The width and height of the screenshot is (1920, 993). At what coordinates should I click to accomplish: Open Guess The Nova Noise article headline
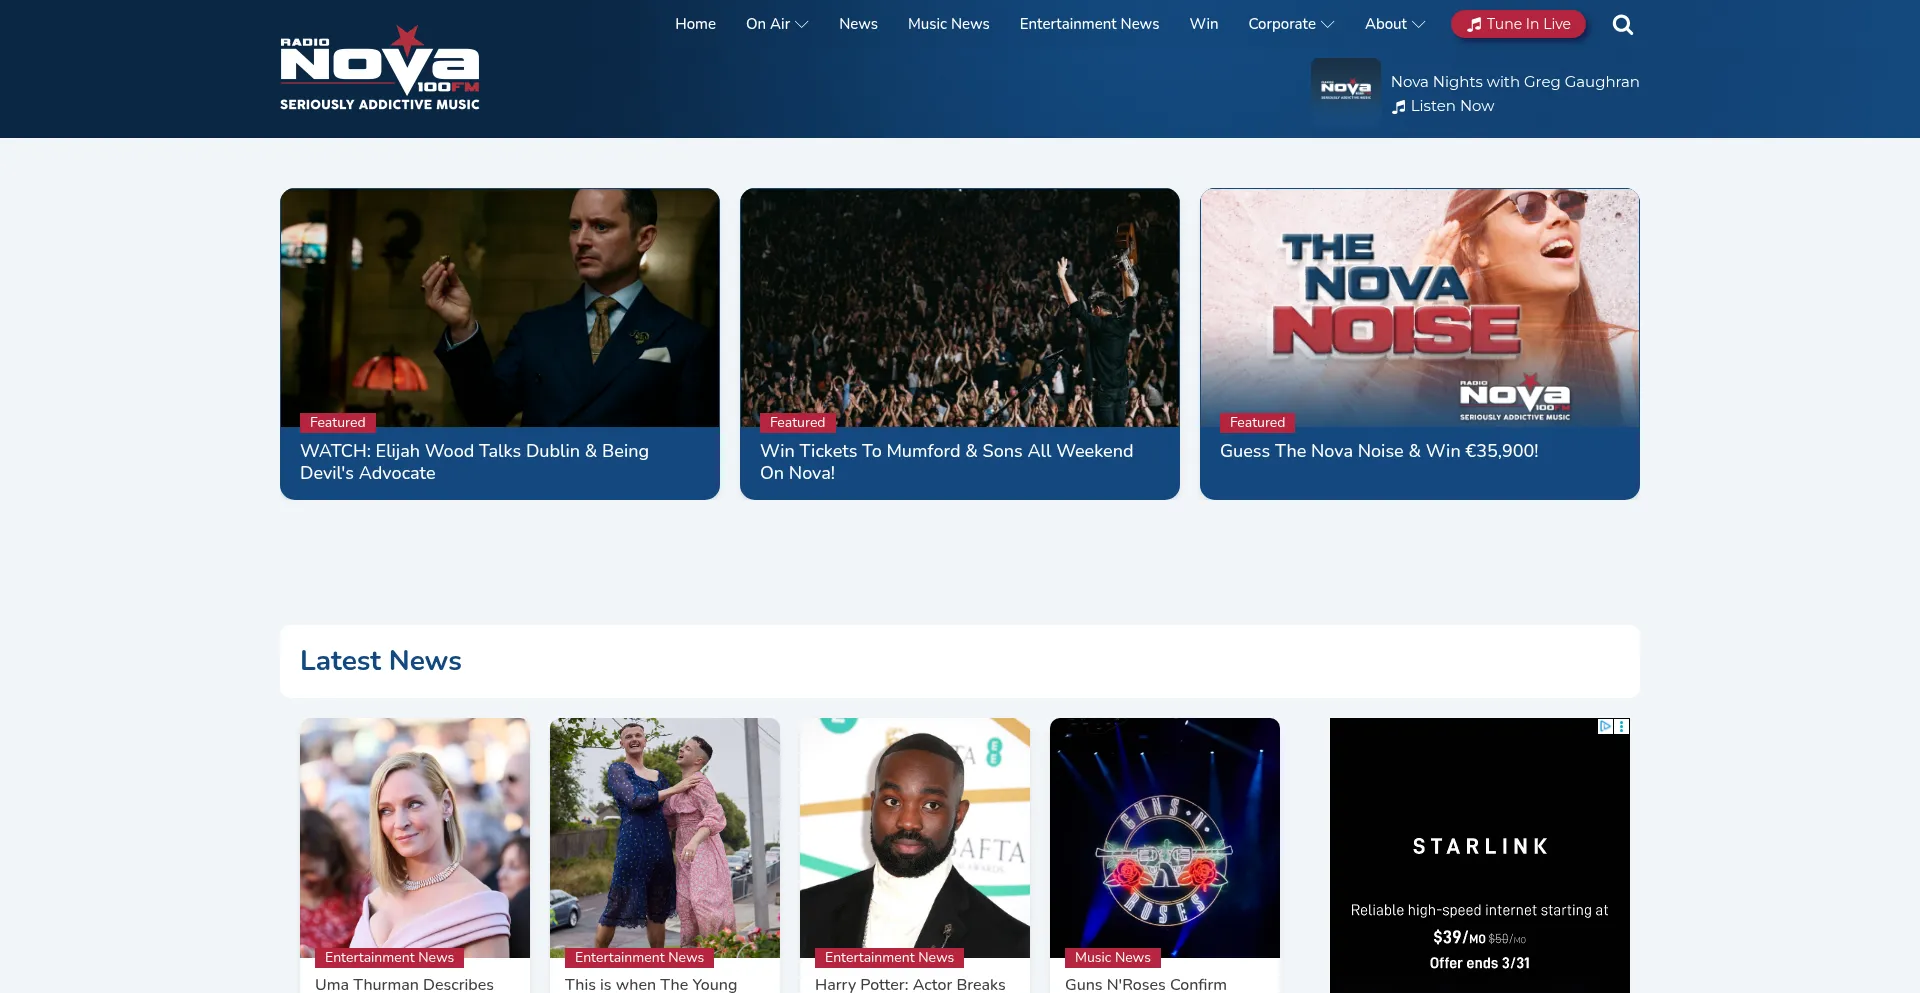point(1379,451)
